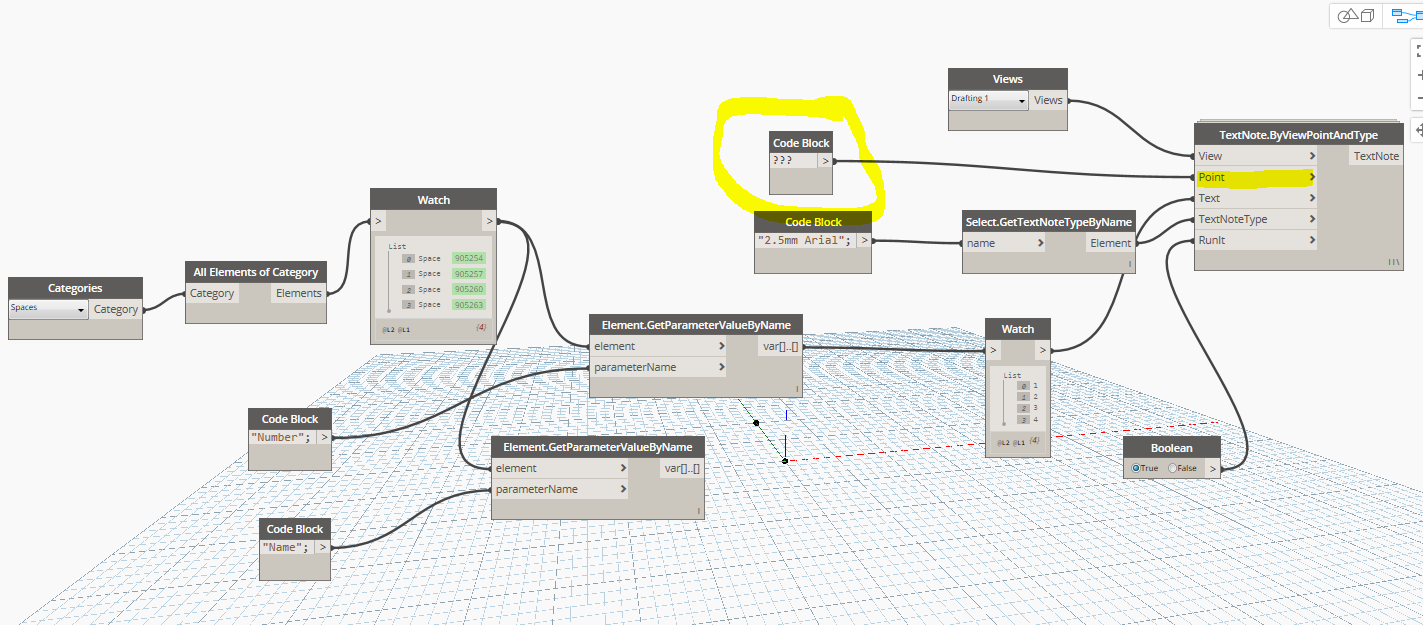This screenshot has height=625, width=1423.
Task: Click the TextNote output port
Action: pos(1376,156)
